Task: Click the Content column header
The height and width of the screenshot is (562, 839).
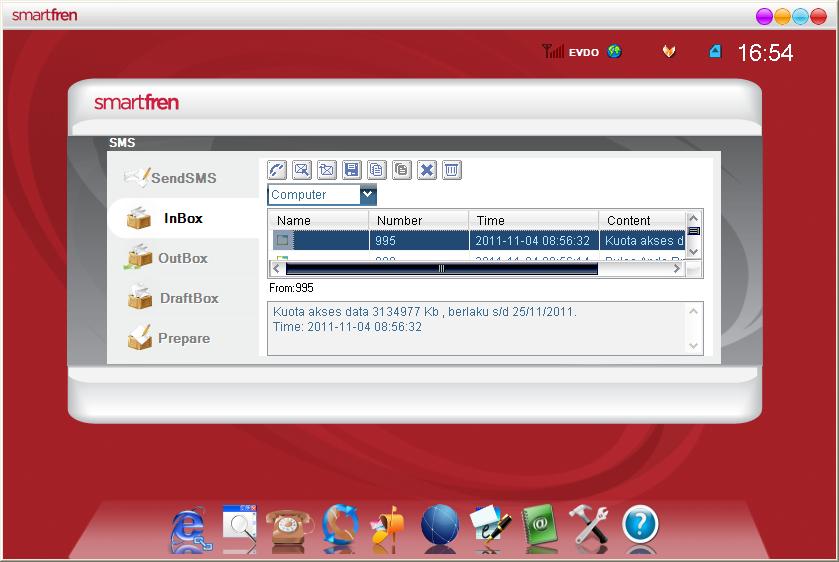Action: pos(642,221)
